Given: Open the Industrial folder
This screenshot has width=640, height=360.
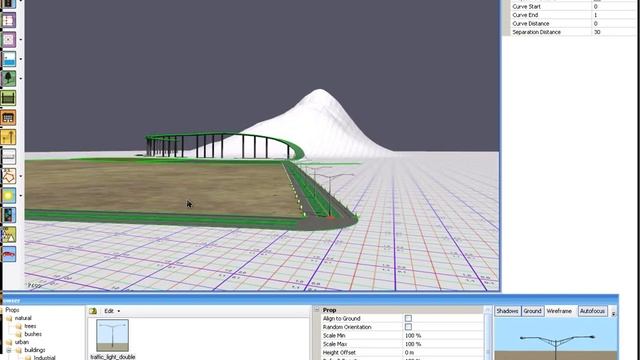Looking at the screenshot, I should pyautogui.click(x=44, y=358).
